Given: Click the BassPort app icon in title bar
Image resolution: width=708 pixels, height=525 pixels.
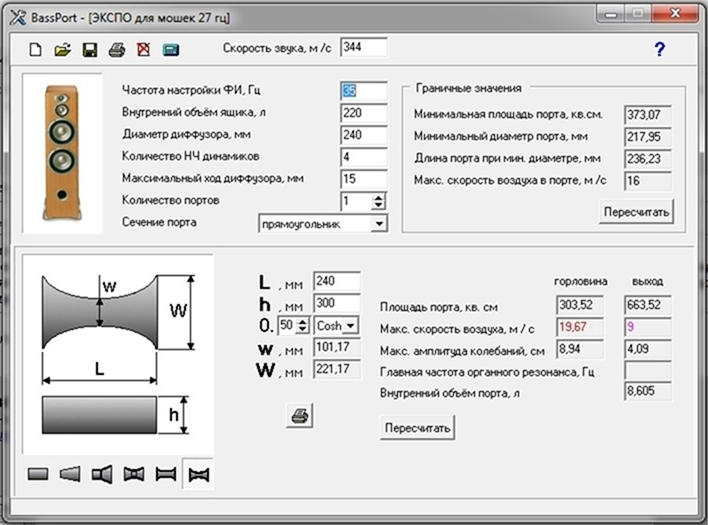Looking at the screenshot, I should coord(18,18).
